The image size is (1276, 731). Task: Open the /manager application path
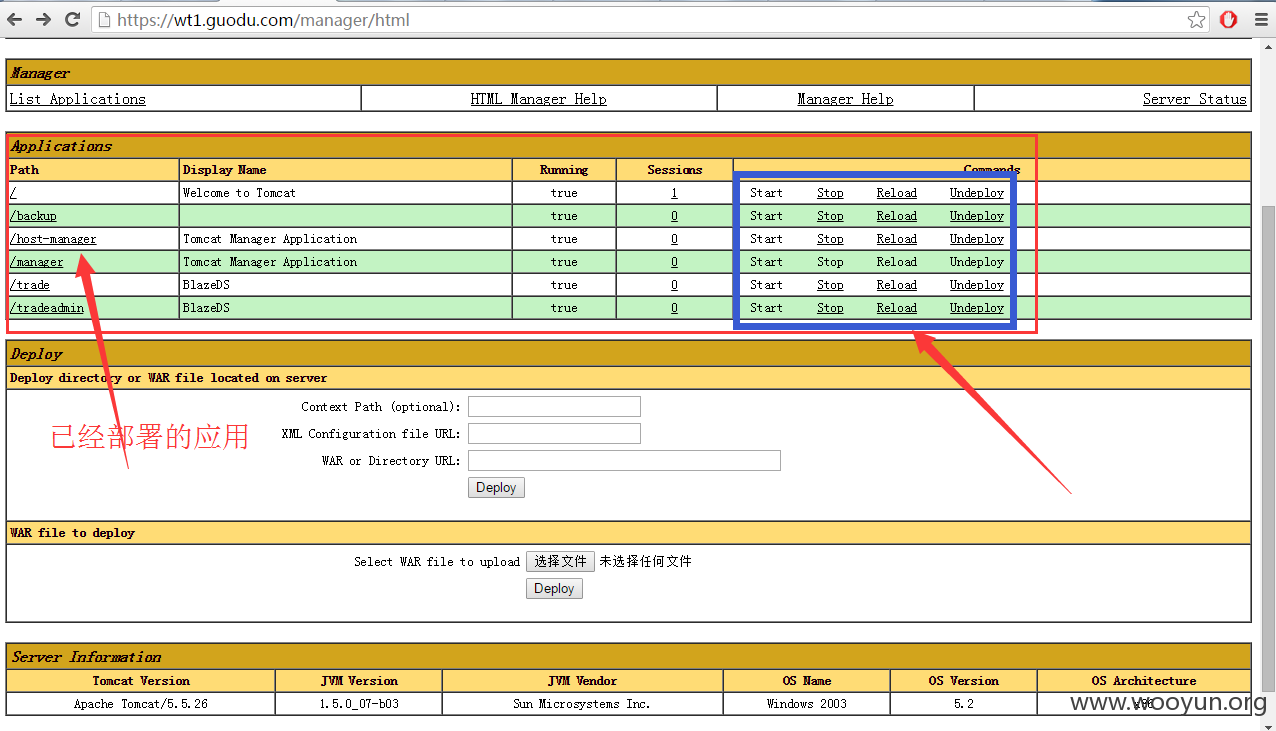[36, 262]
